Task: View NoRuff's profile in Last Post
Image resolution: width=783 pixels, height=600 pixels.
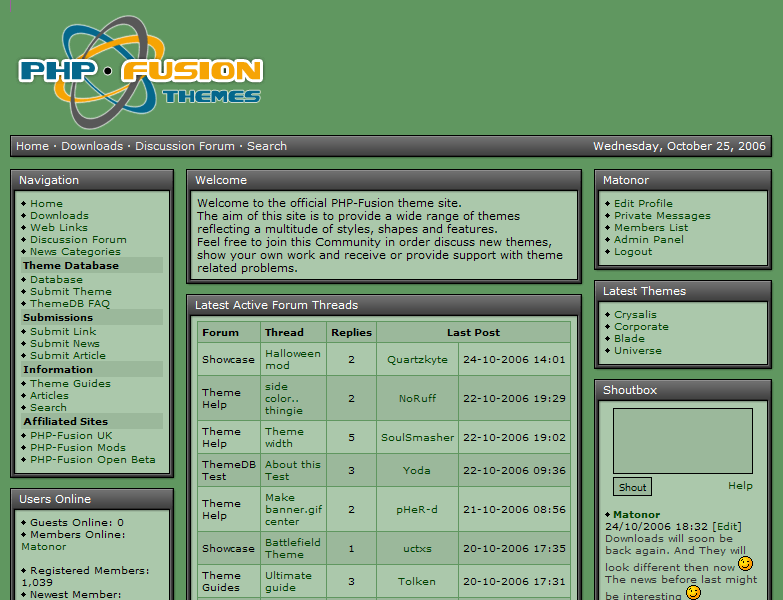Action: 417,398
